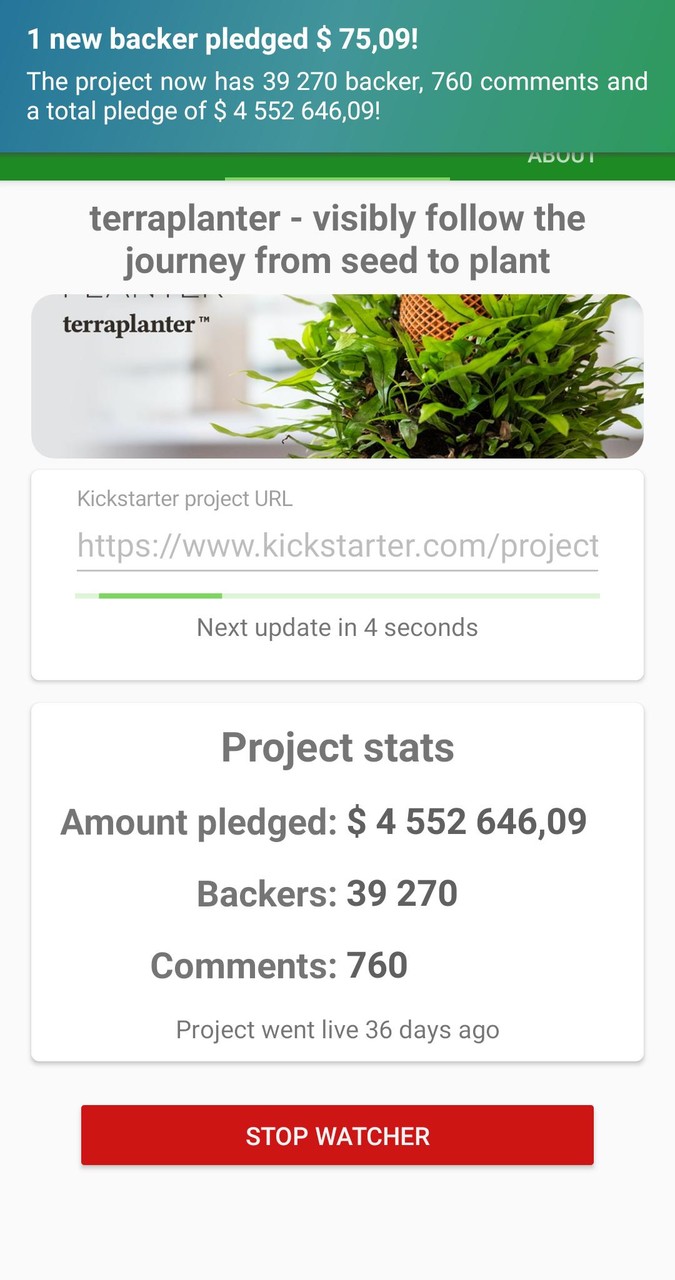Select the 'Amount pledged: $ 4 552 646,09' line

tap(325, 821)
